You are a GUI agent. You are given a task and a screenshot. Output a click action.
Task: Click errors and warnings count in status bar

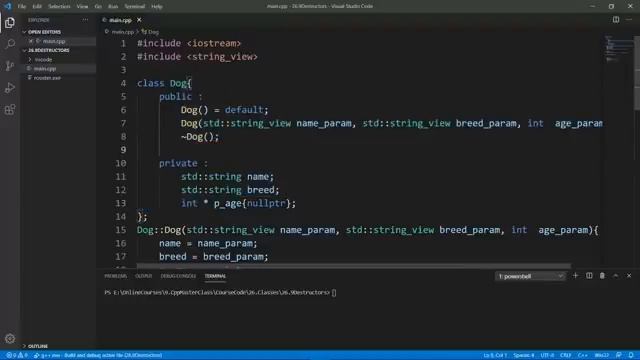click(x=17, y=355)
